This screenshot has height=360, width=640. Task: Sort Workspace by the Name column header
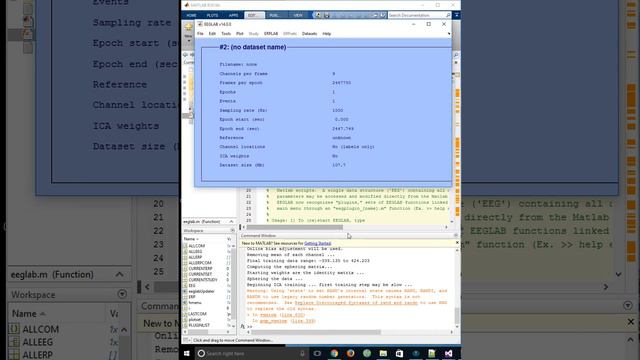tap(191, 239)
